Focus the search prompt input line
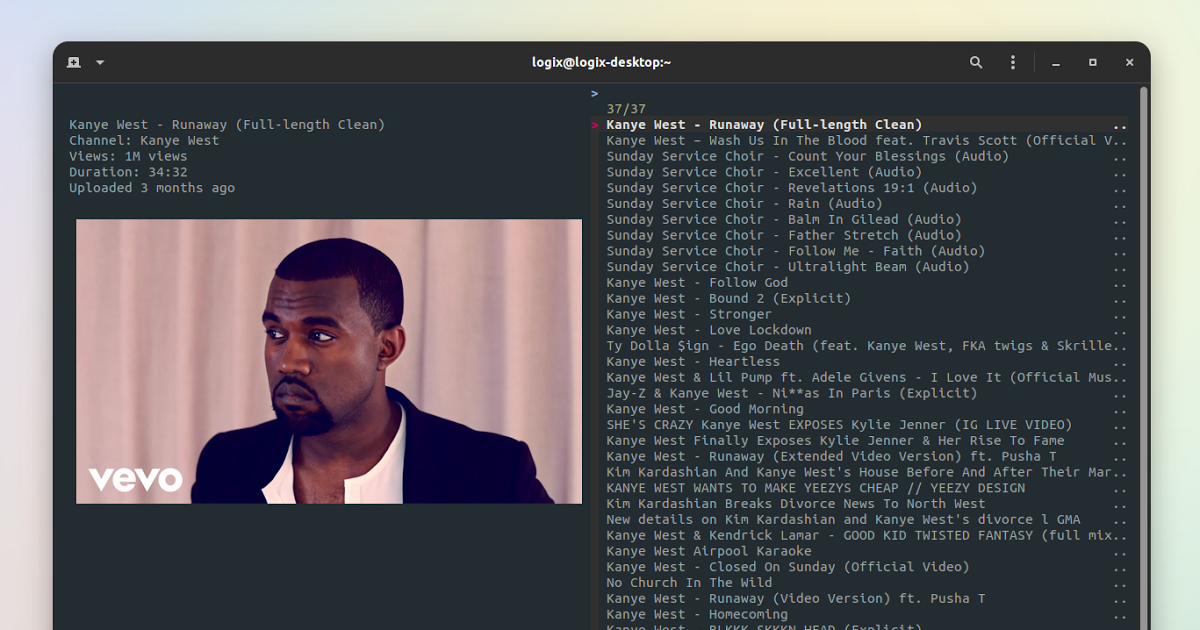The image size is (1200, 630). pos(860,94)
